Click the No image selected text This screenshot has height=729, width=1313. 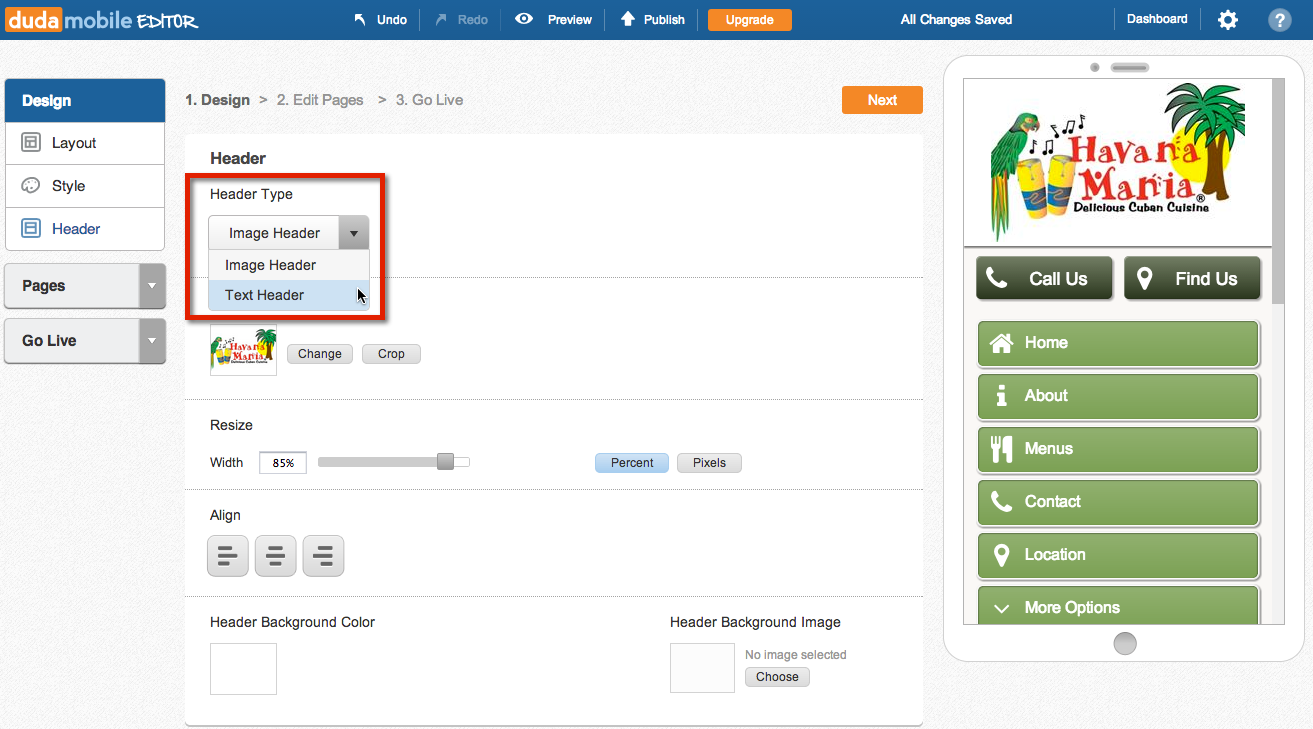[x=796, y=655]
